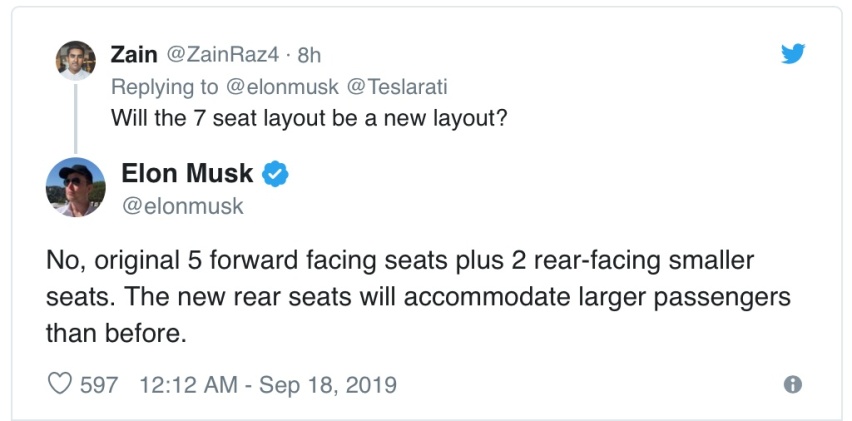This screenshot has height=421, width=852.
Task: Click Elon Musk's verified badge
Action: pos(275,174)
